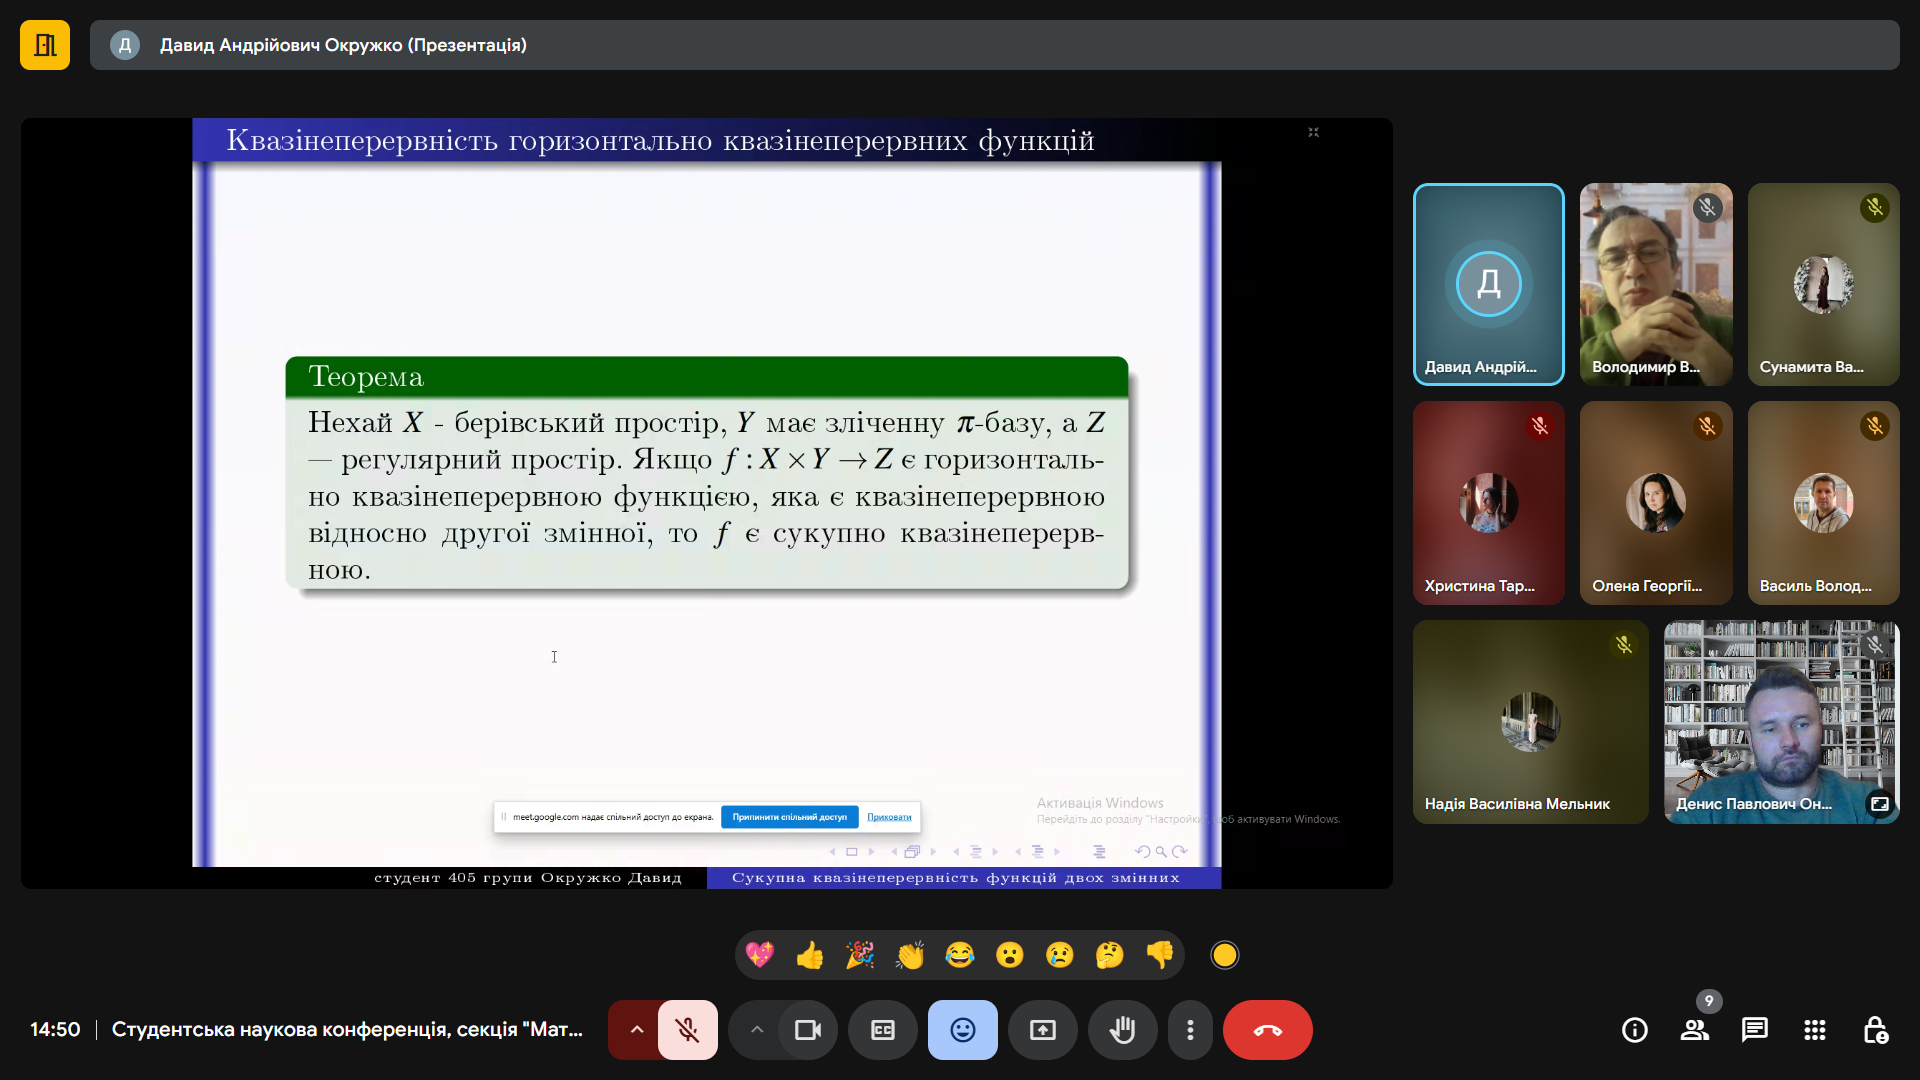Start presenting your screen
1920x1080 pixels.
pyautogui.click(x=1043, y=1030)
